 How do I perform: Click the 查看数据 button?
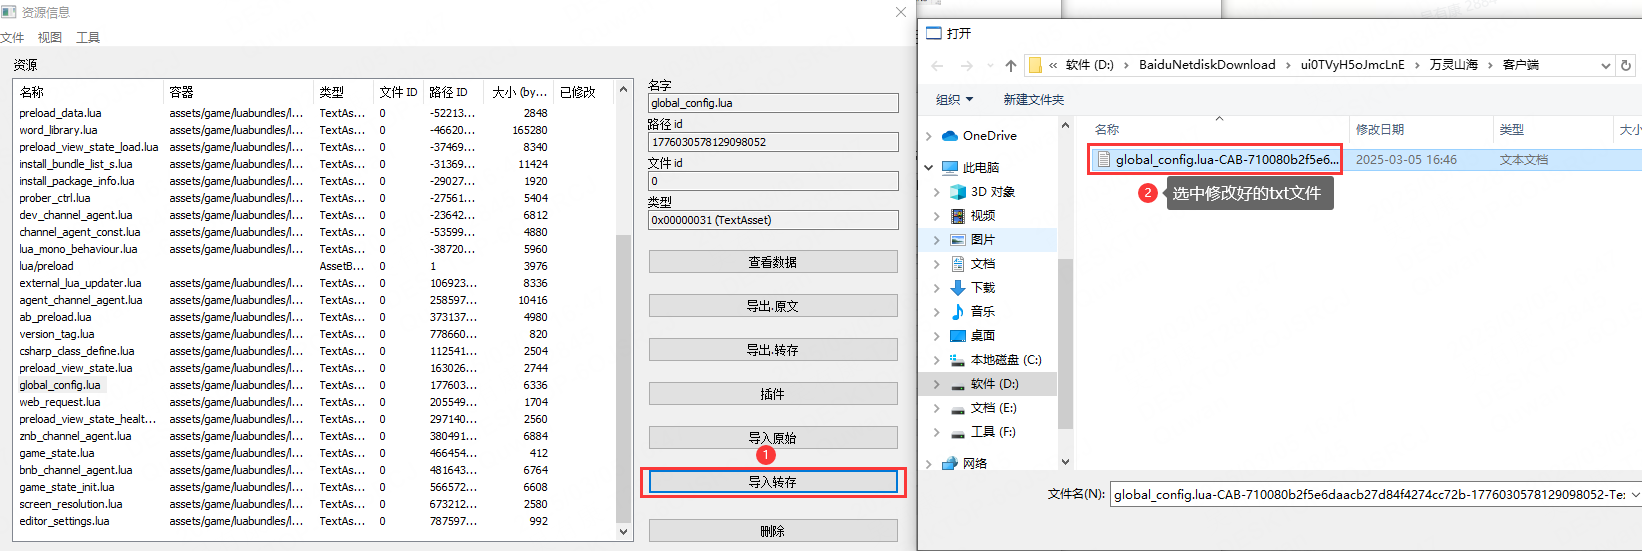[x=773, y=262]
